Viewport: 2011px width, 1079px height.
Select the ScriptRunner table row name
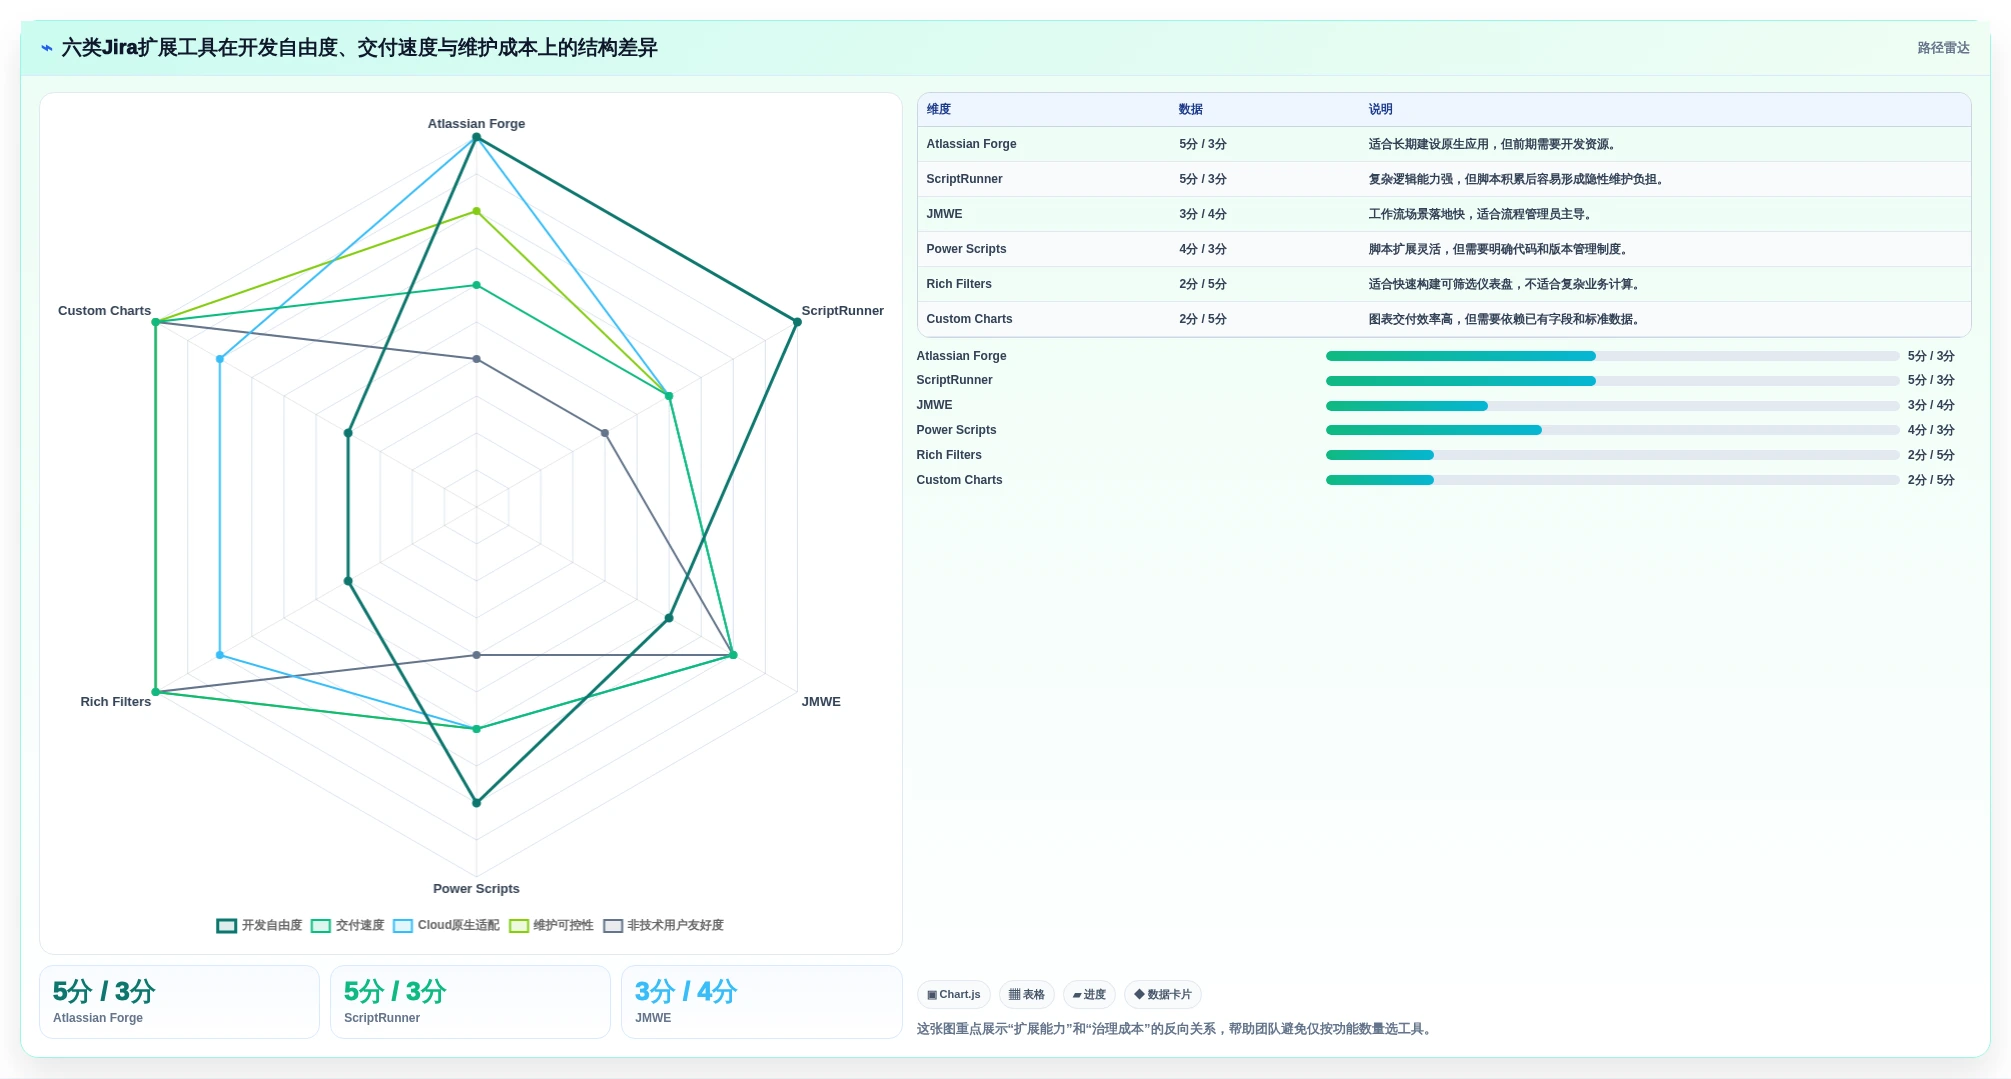coord(964,179)
